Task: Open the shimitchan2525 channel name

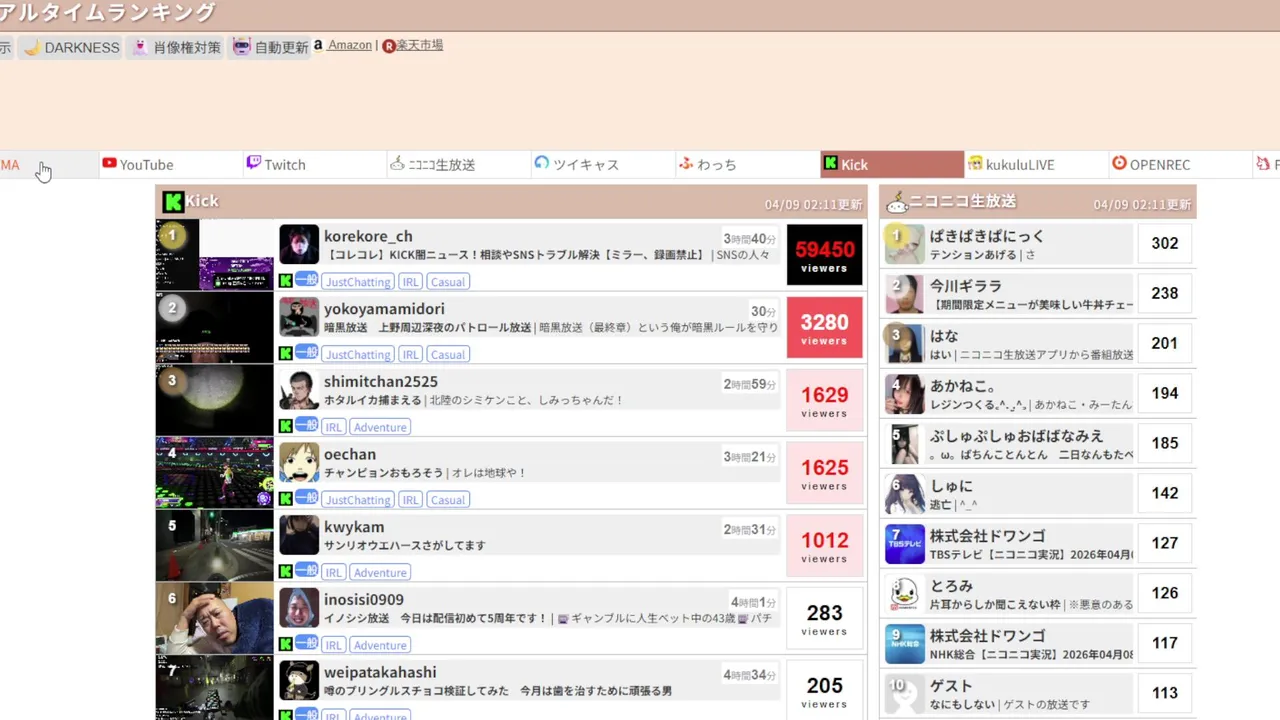Action: point(381,382)
